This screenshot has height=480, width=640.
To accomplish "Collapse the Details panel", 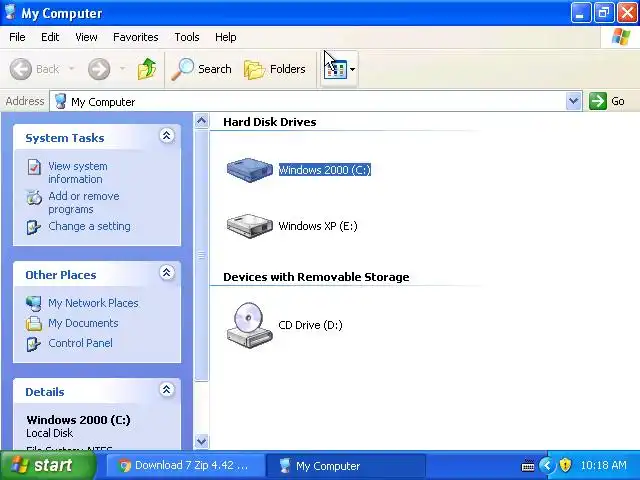I will 167,389.
